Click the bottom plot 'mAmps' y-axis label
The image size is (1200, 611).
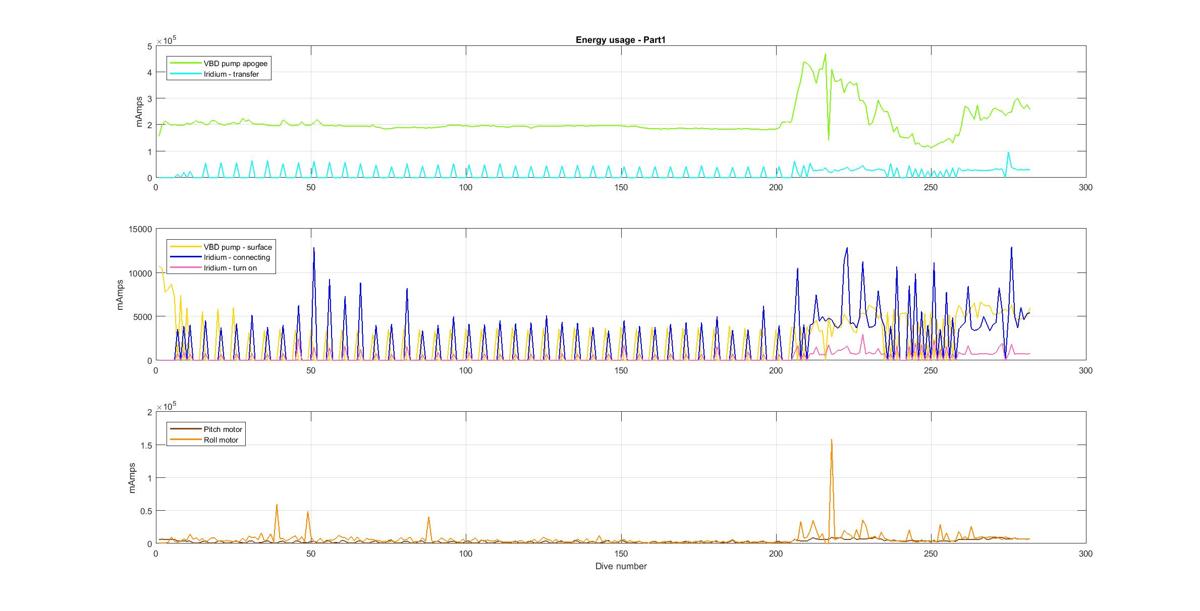(131, 478)
